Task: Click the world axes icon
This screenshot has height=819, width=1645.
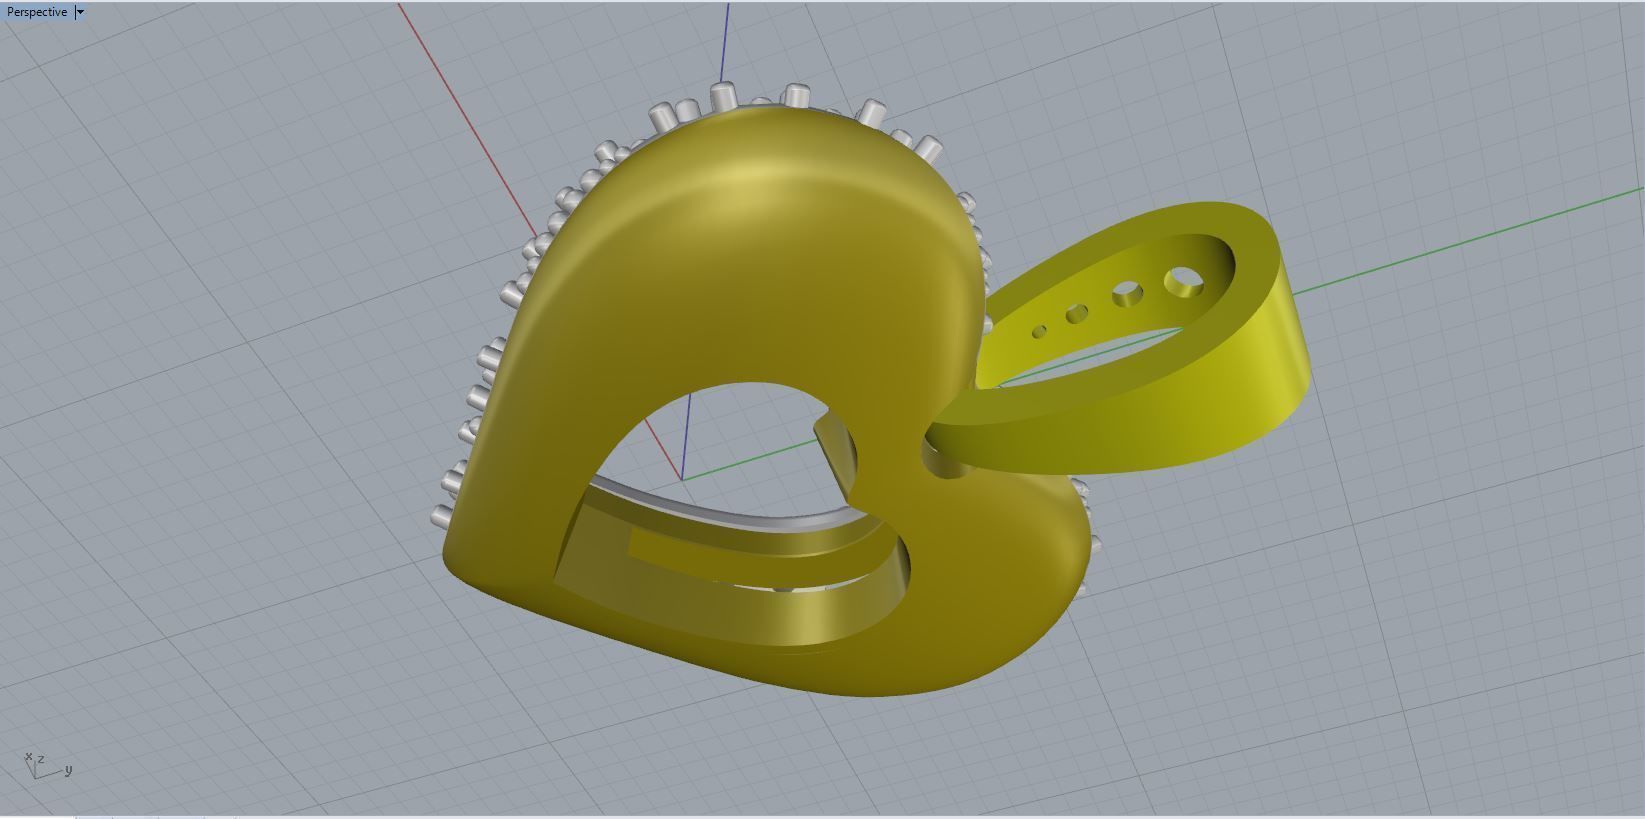Action: tap(46, 766)
